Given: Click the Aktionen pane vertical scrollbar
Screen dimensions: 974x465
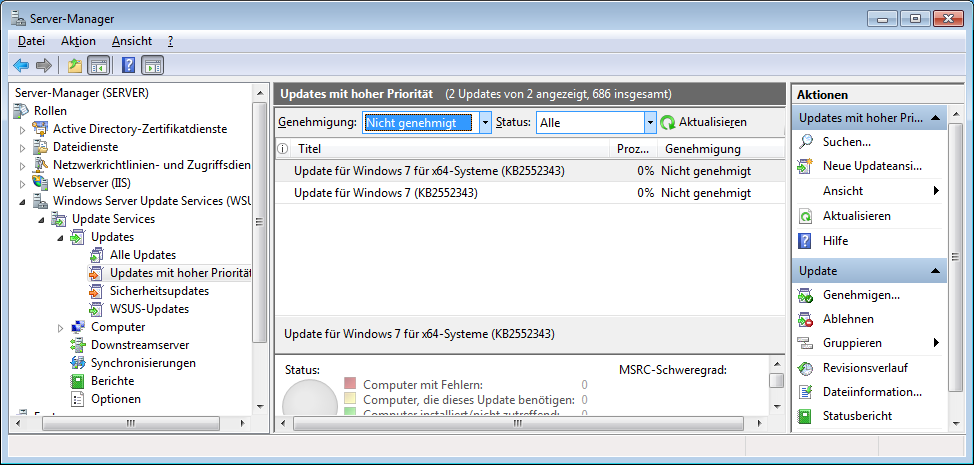Looking at the screenshot, I should click(956, 257).
